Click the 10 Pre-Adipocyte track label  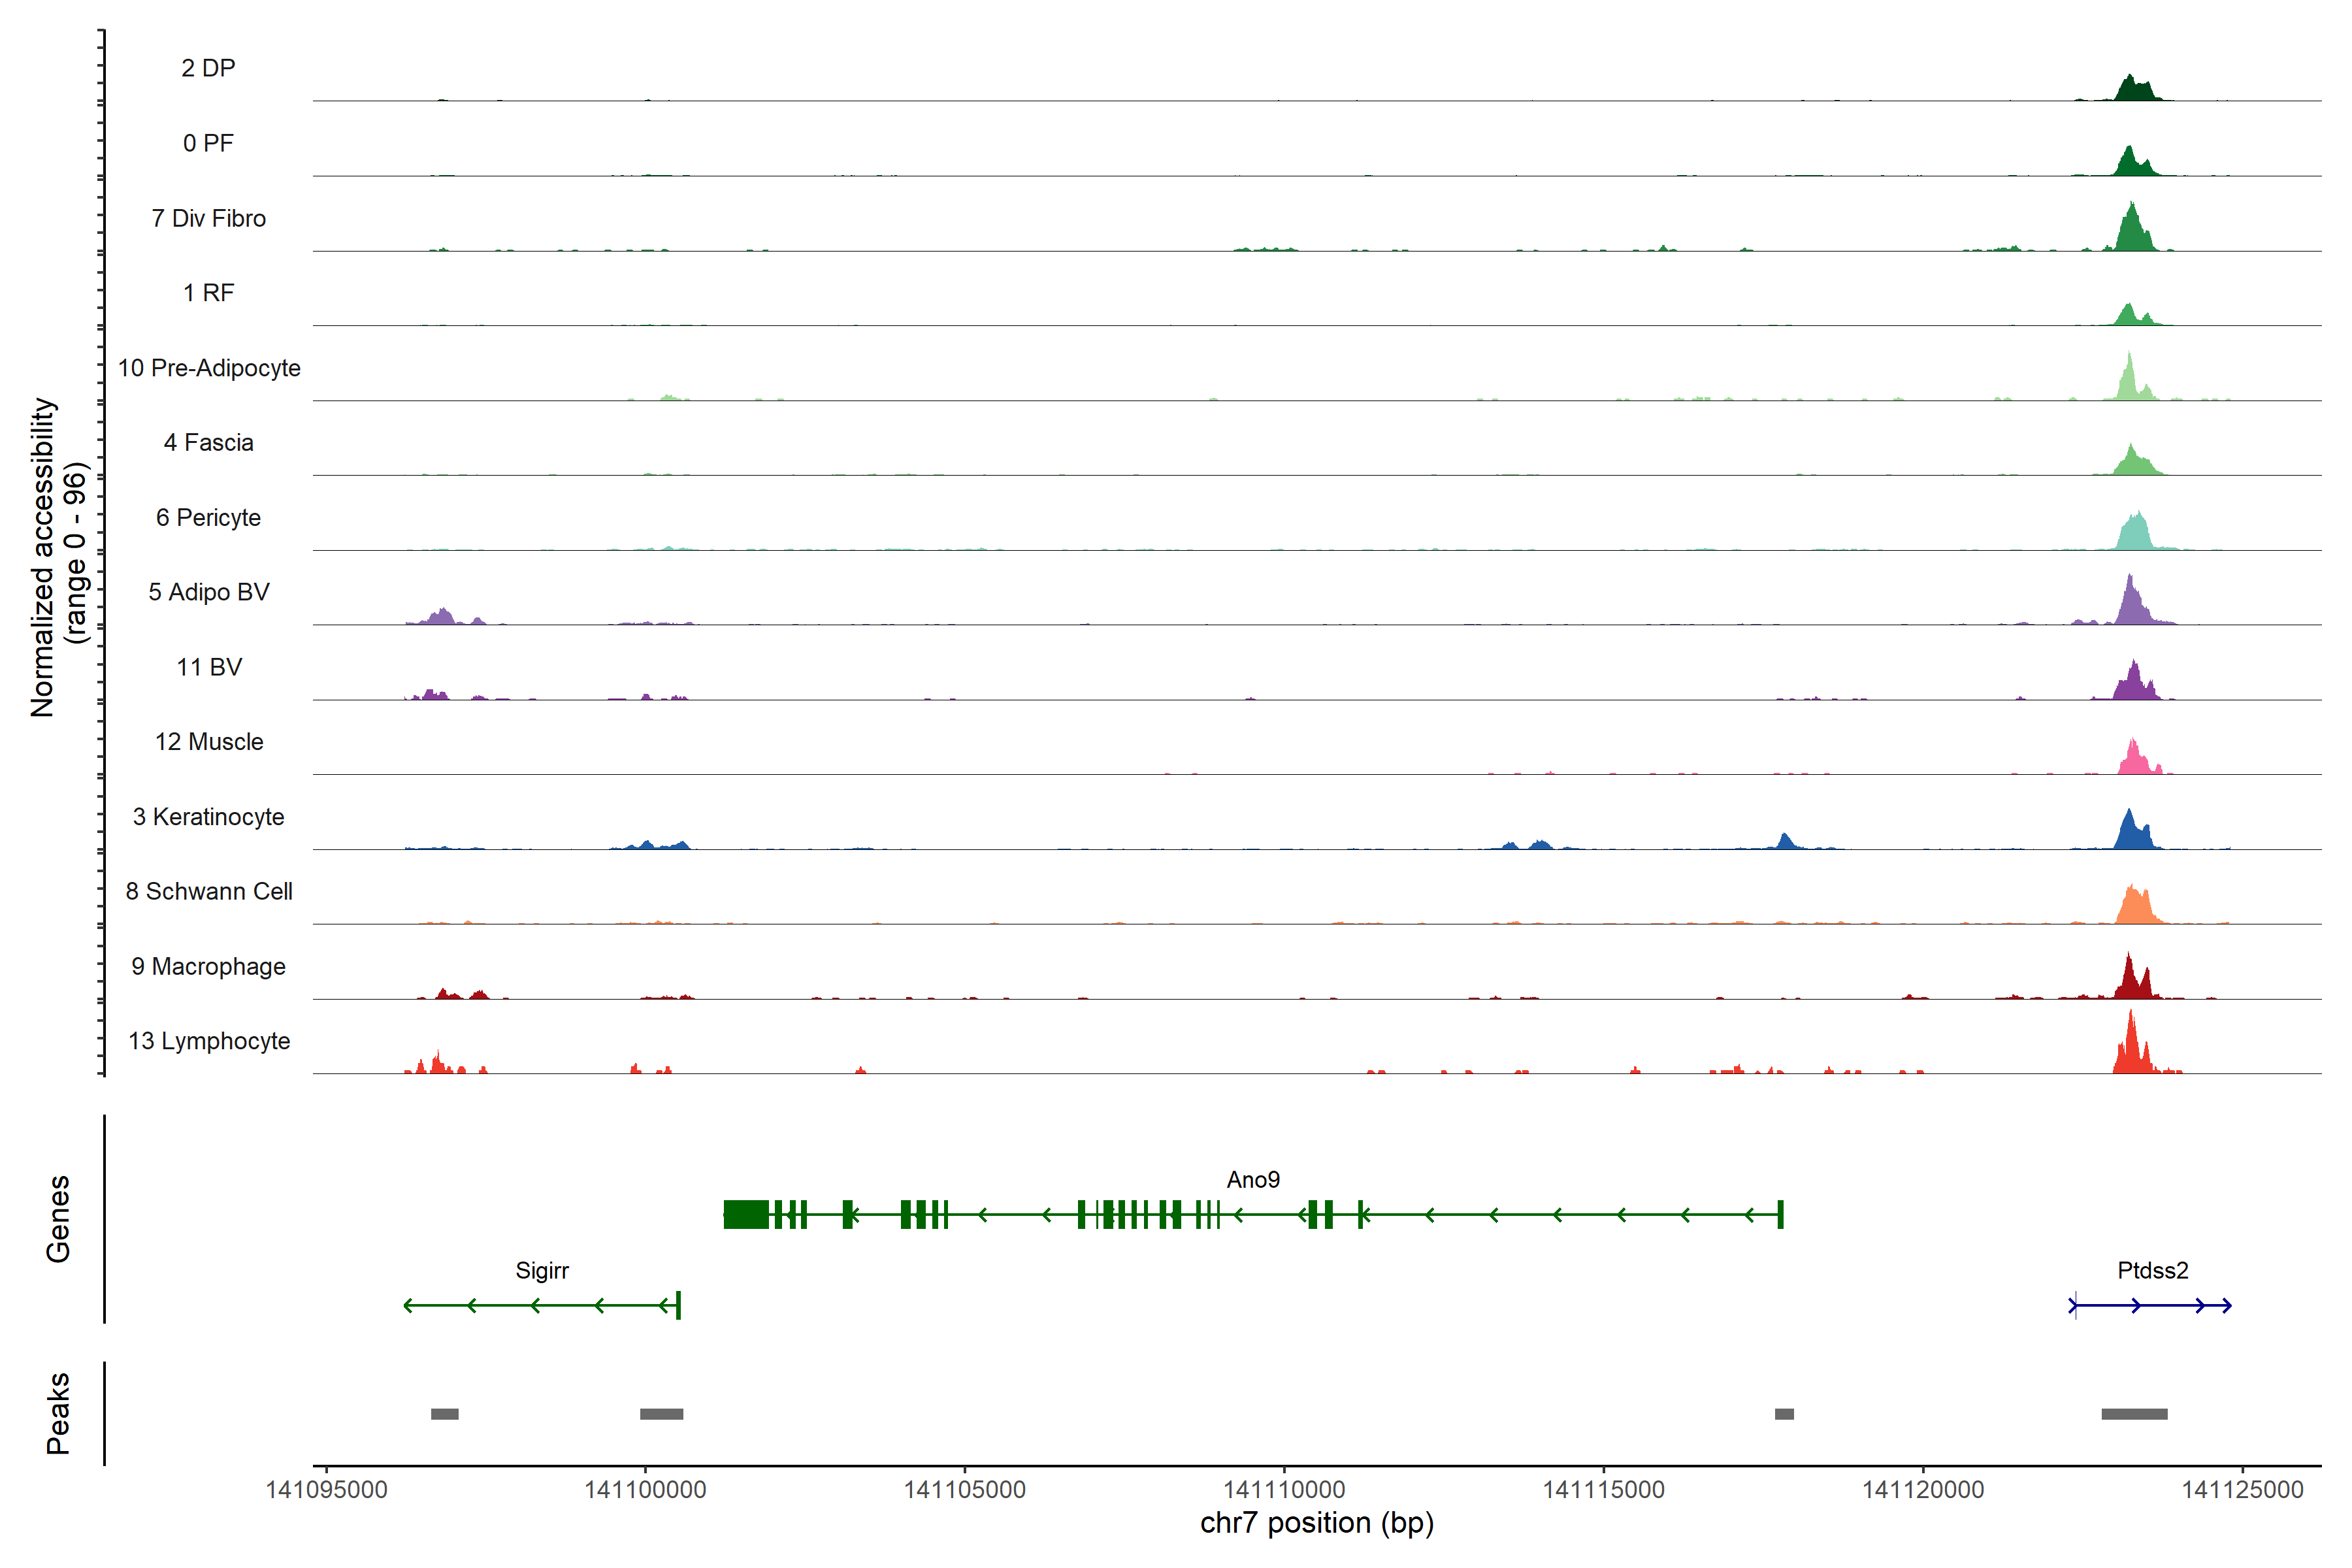click(x=209, y=368)
